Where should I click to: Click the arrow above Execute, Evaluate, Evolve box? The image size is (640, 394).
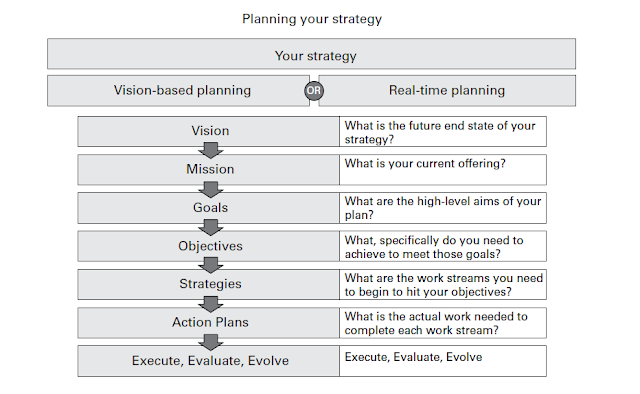click(211, 342)
